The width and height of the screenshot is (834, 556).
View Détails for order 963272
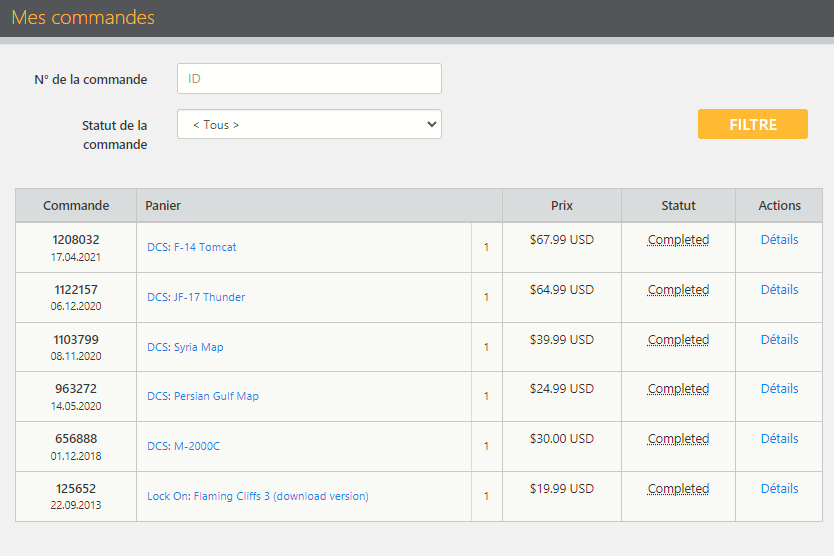(779, 388)
